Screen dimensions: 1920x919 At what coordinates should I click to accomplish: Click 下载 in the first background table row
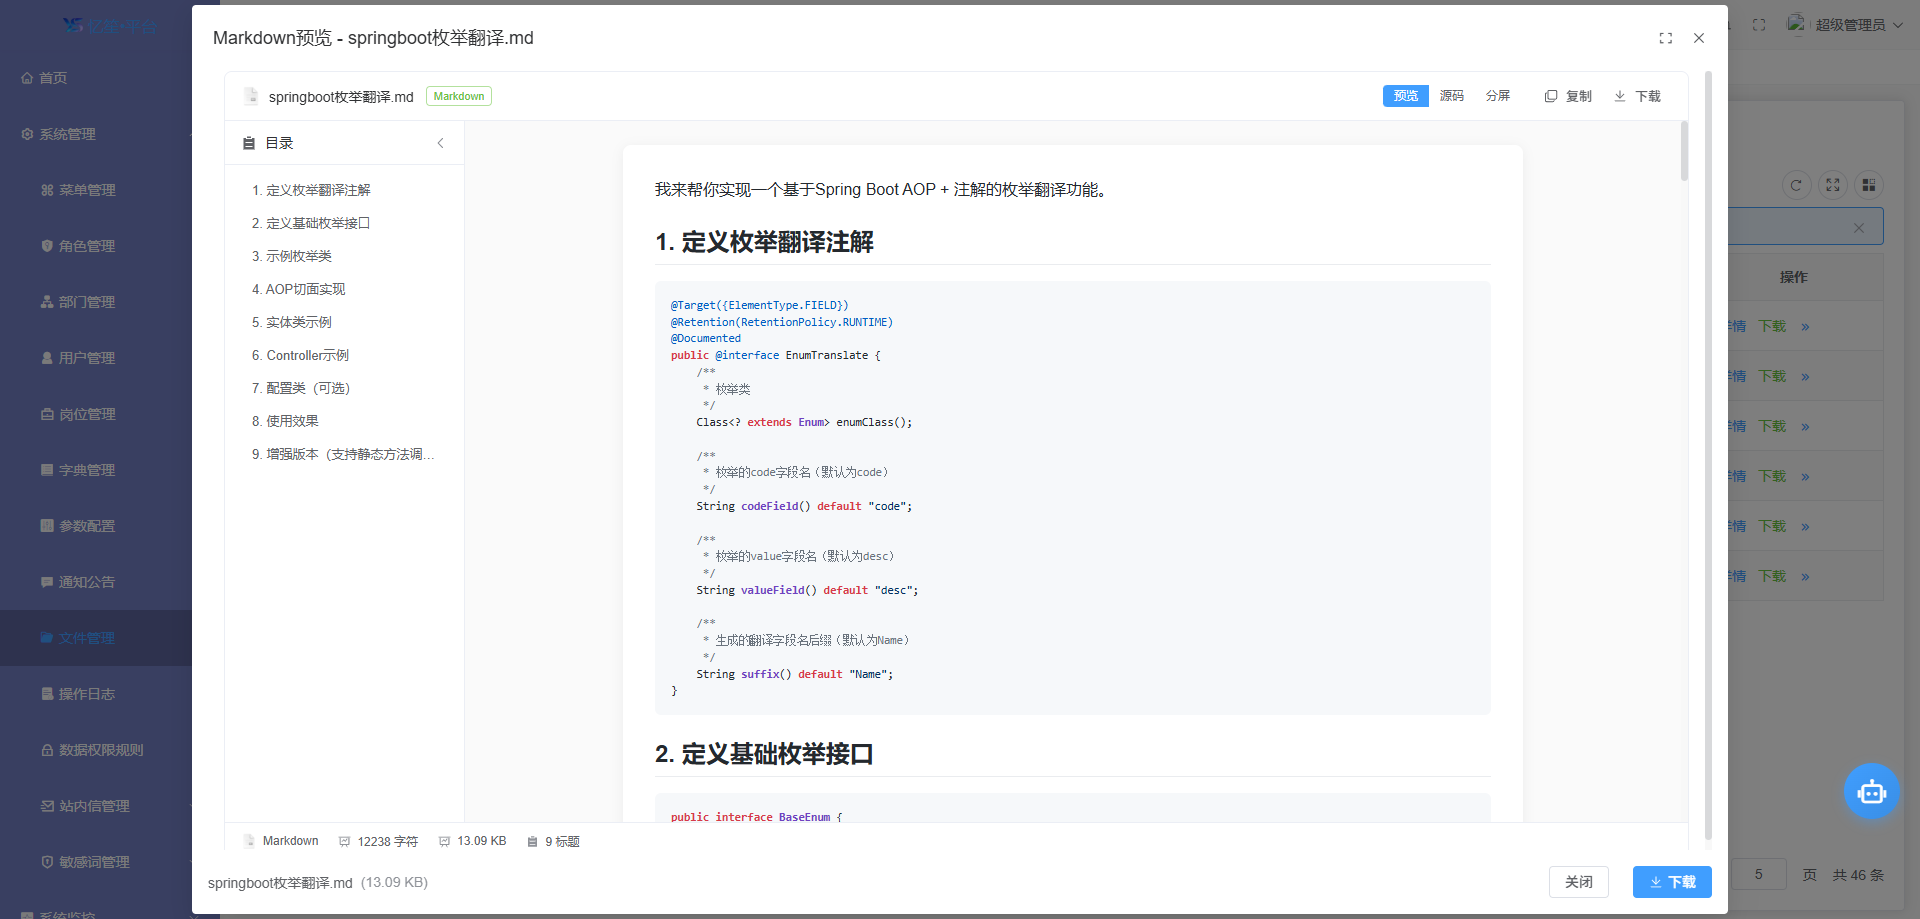coord(1772,326)
